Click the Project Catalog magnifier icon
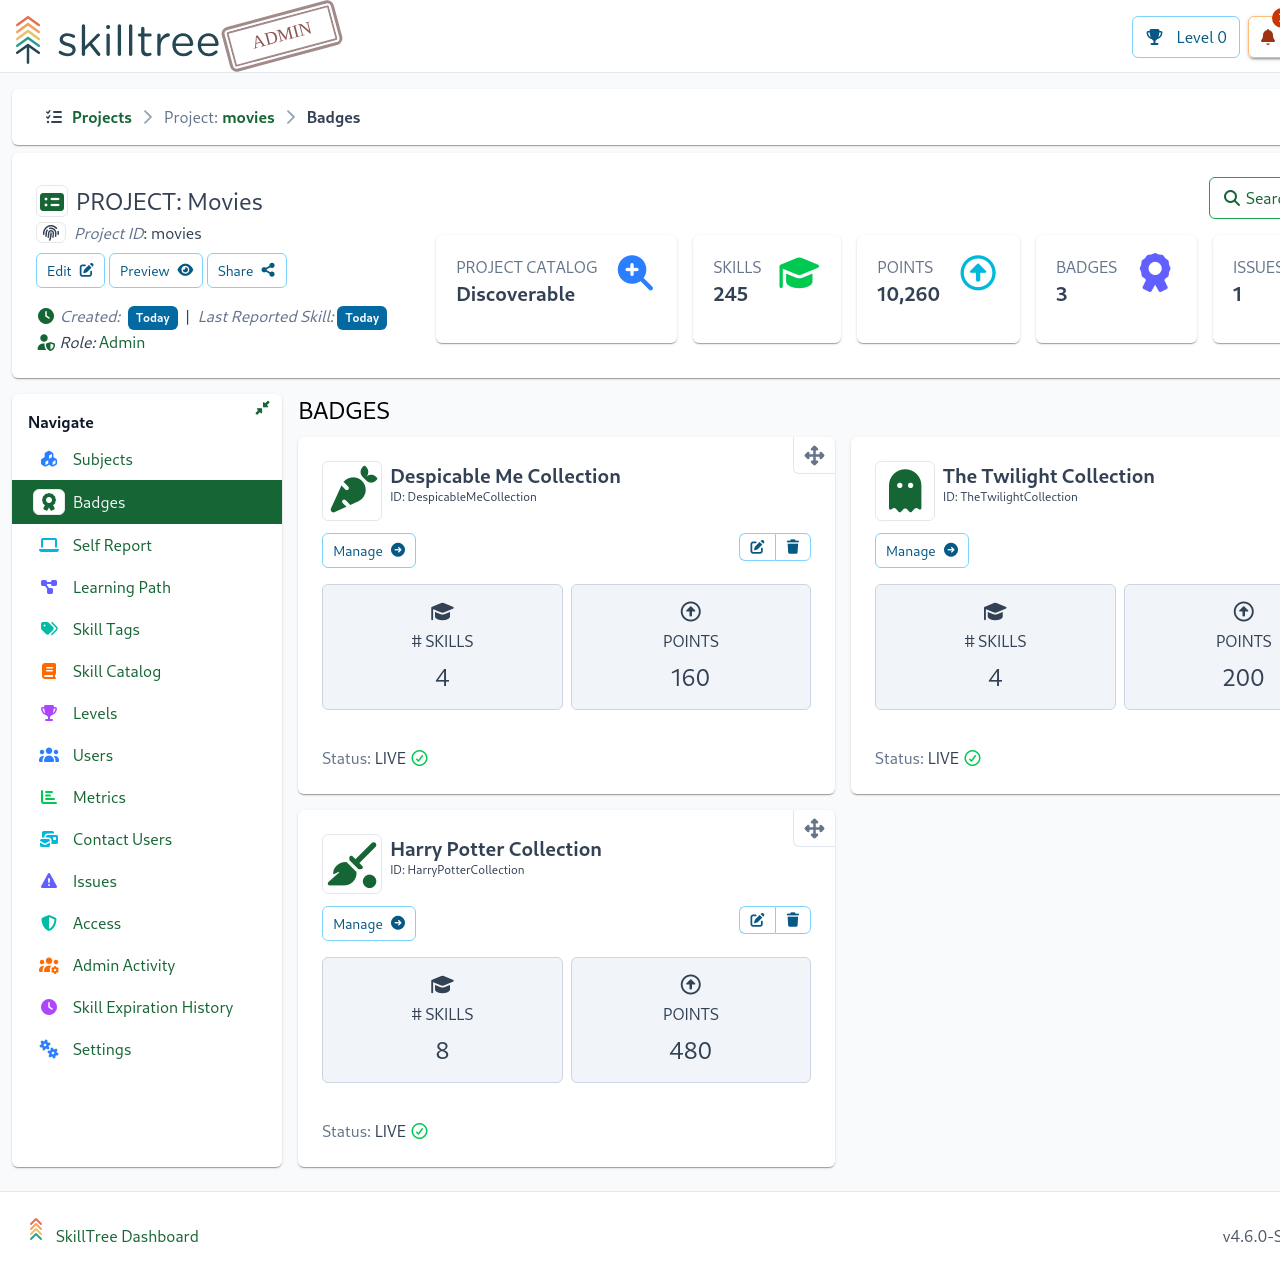1280x1272 pixels. [635, 272]
